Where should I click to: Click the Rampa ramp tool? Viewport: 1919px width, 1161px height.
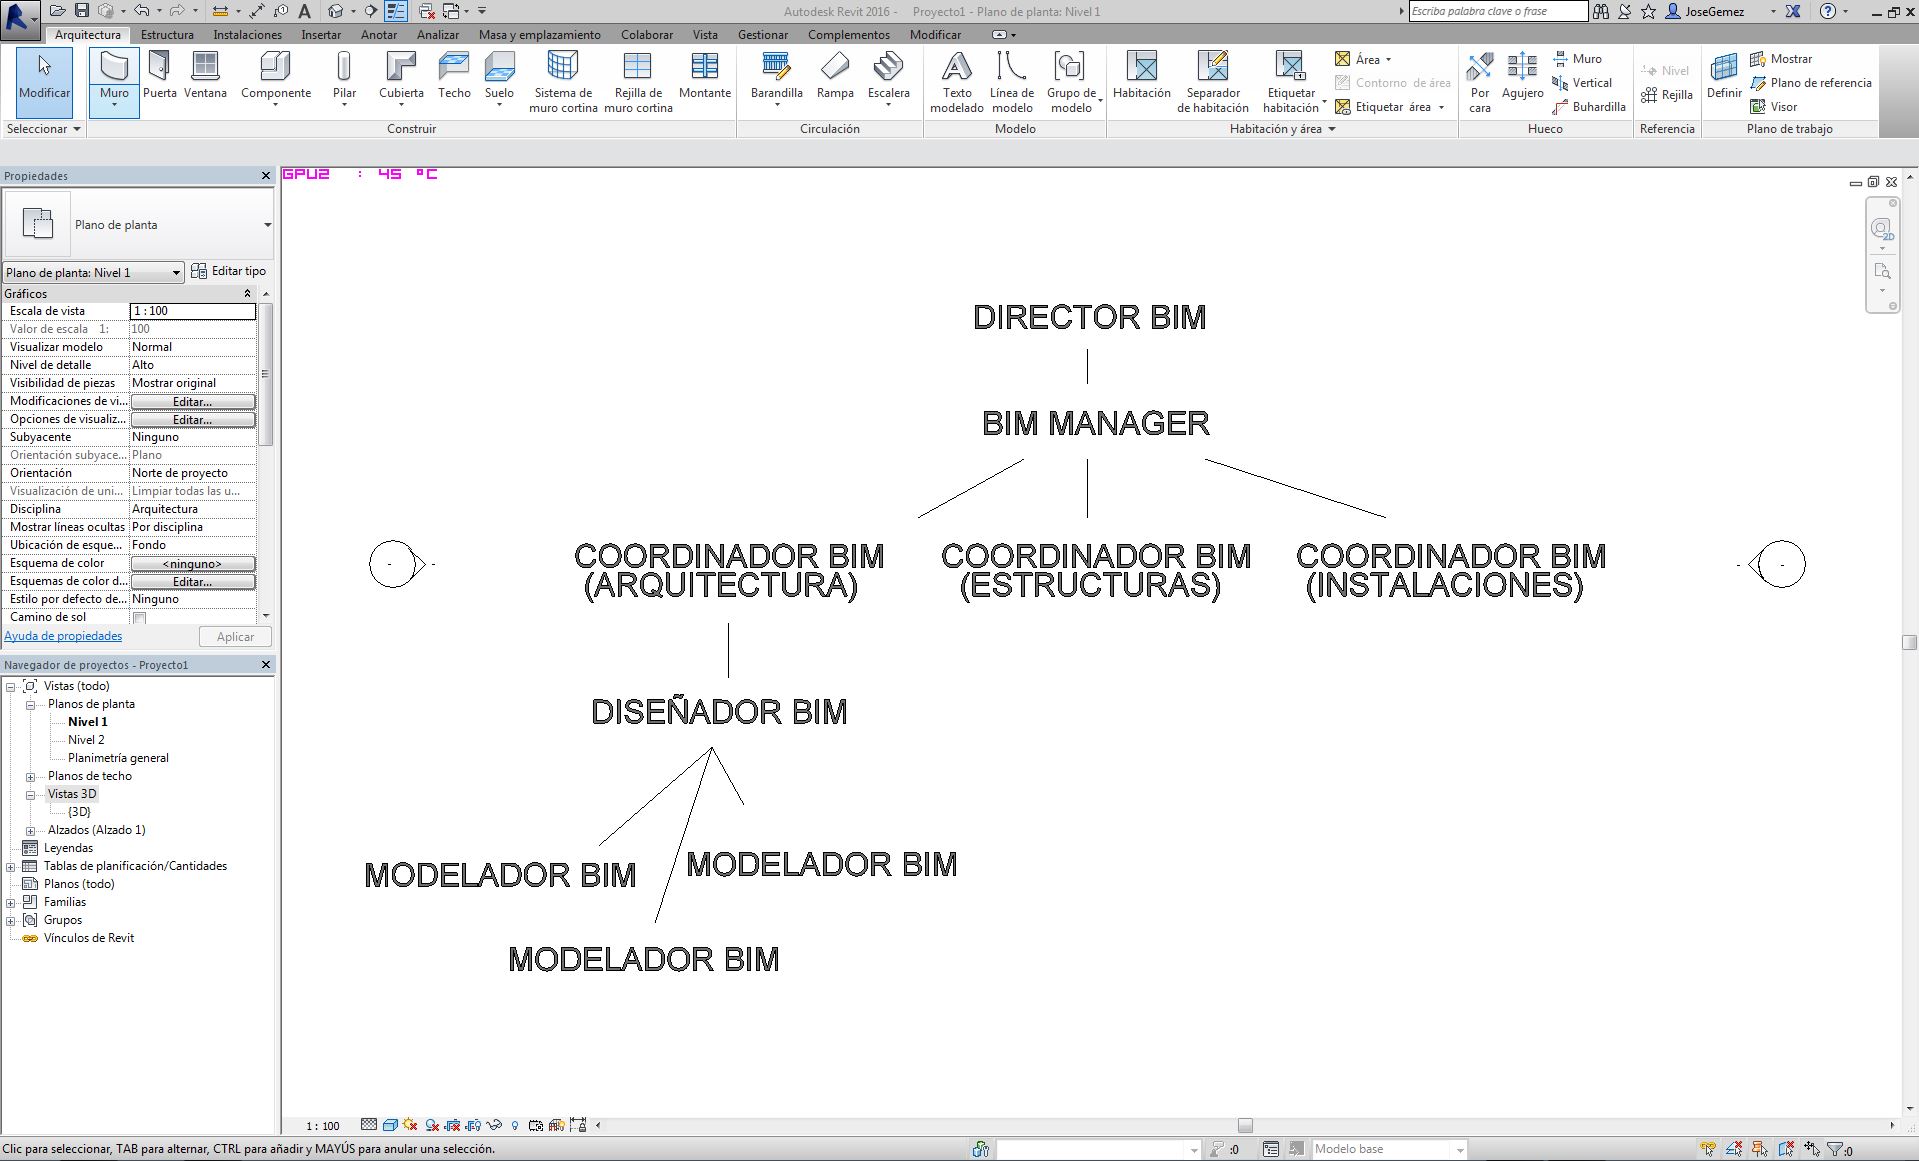834,76
